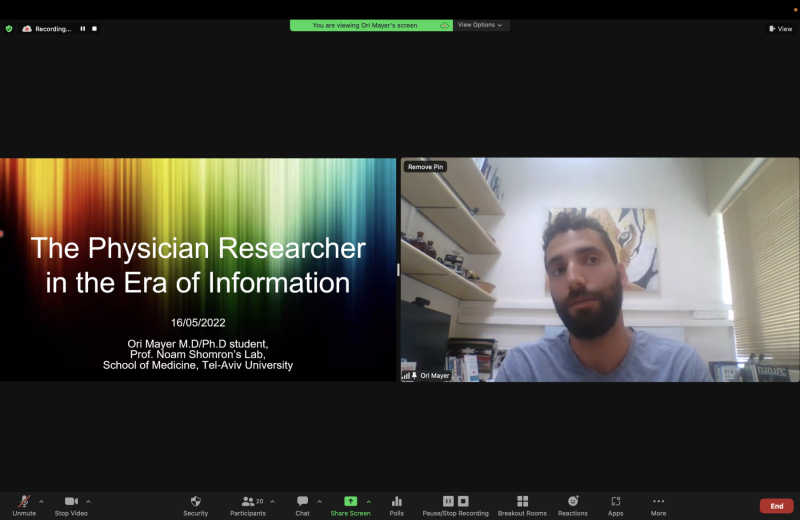Image resolution: width=800 pixels, height=520 pixels.
Task: Click 'Prof. Noam Shomron's Lab' text
Action: [197, 354]
